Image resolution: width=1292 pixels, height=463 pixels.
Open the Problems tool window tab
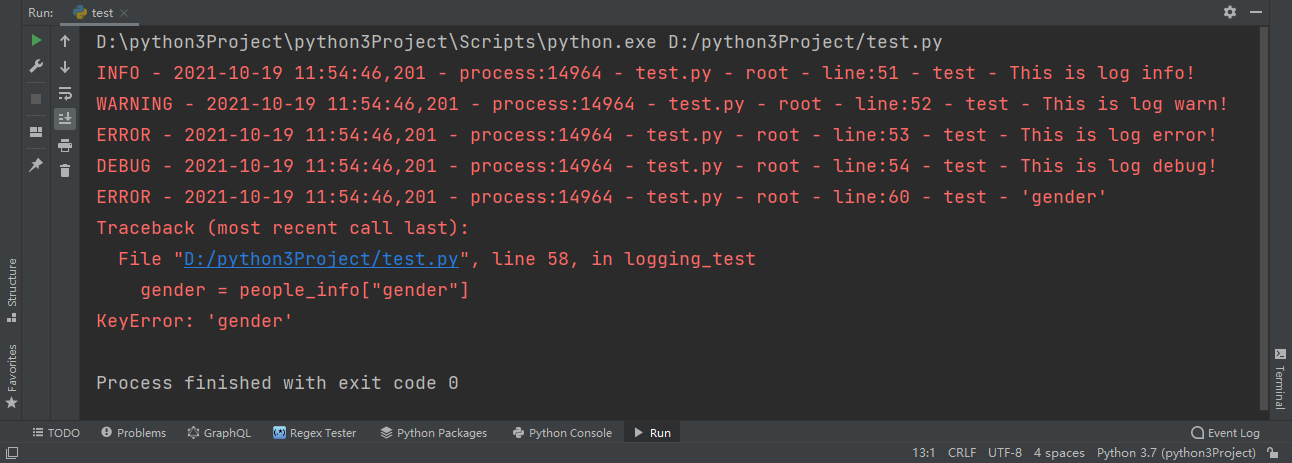coord(133,433)
